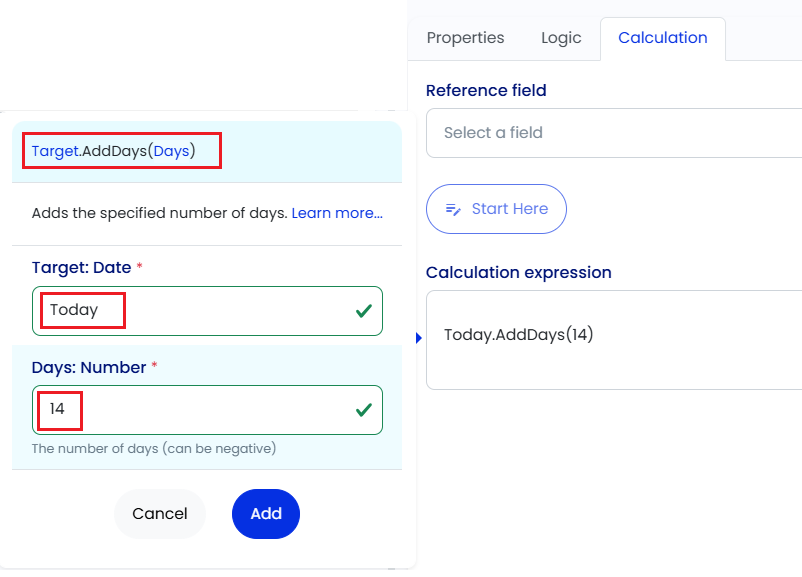
Task: Click green checkmark in Target Date field
Action: pos(364,310)
